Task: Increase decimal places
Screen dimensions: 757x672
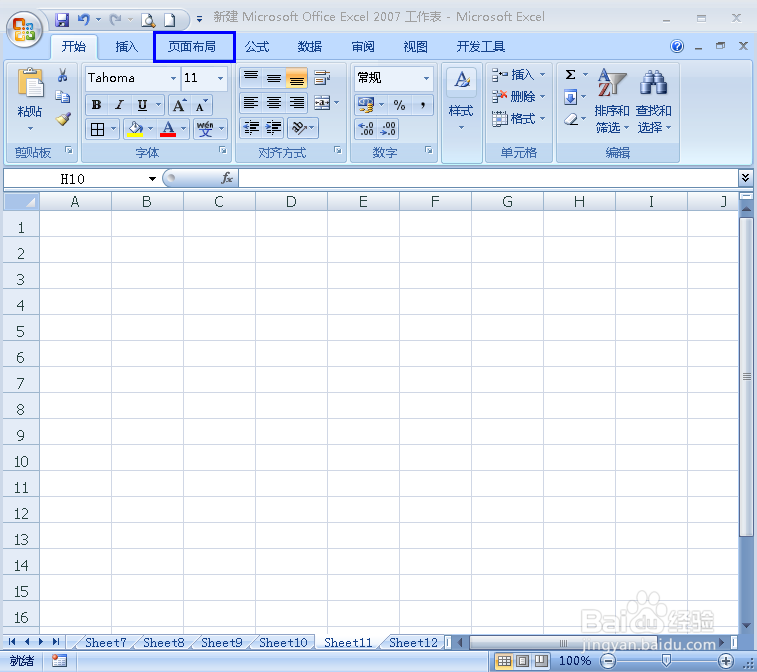Action: pos(366,129)
